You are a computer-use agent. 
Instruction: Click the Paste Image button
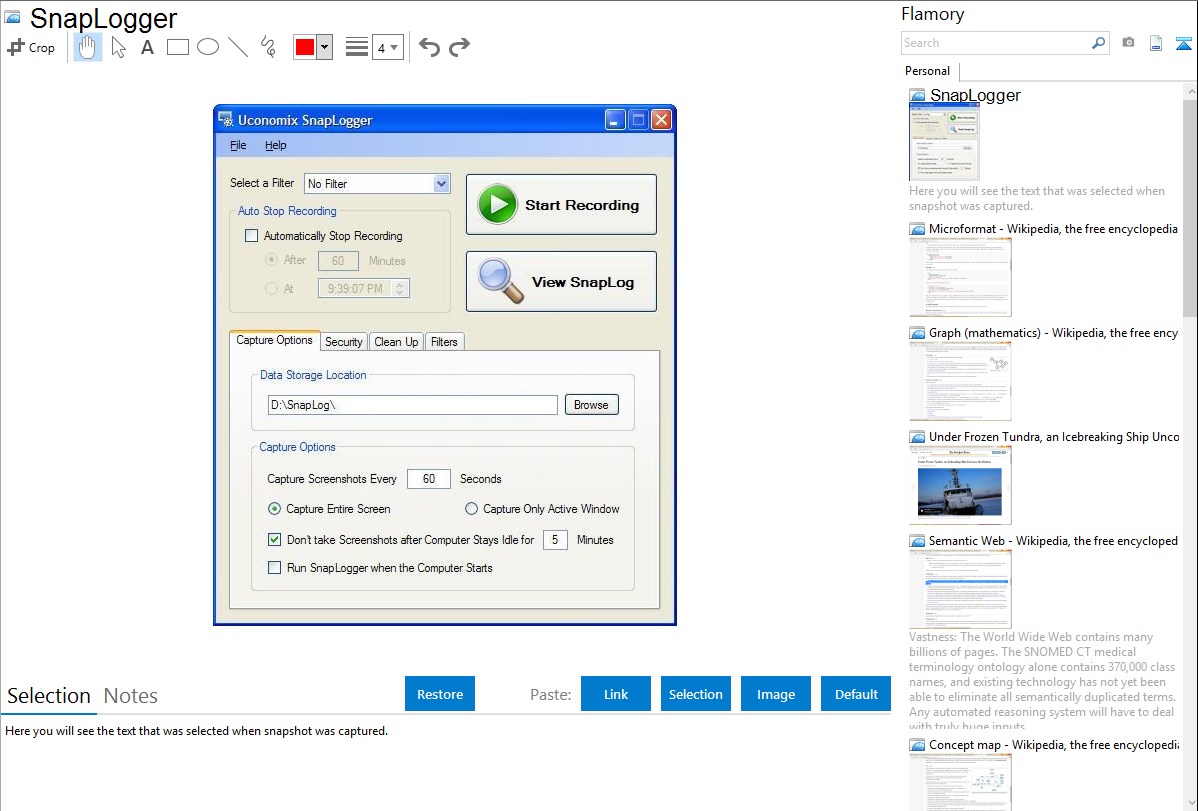[775, 694]
